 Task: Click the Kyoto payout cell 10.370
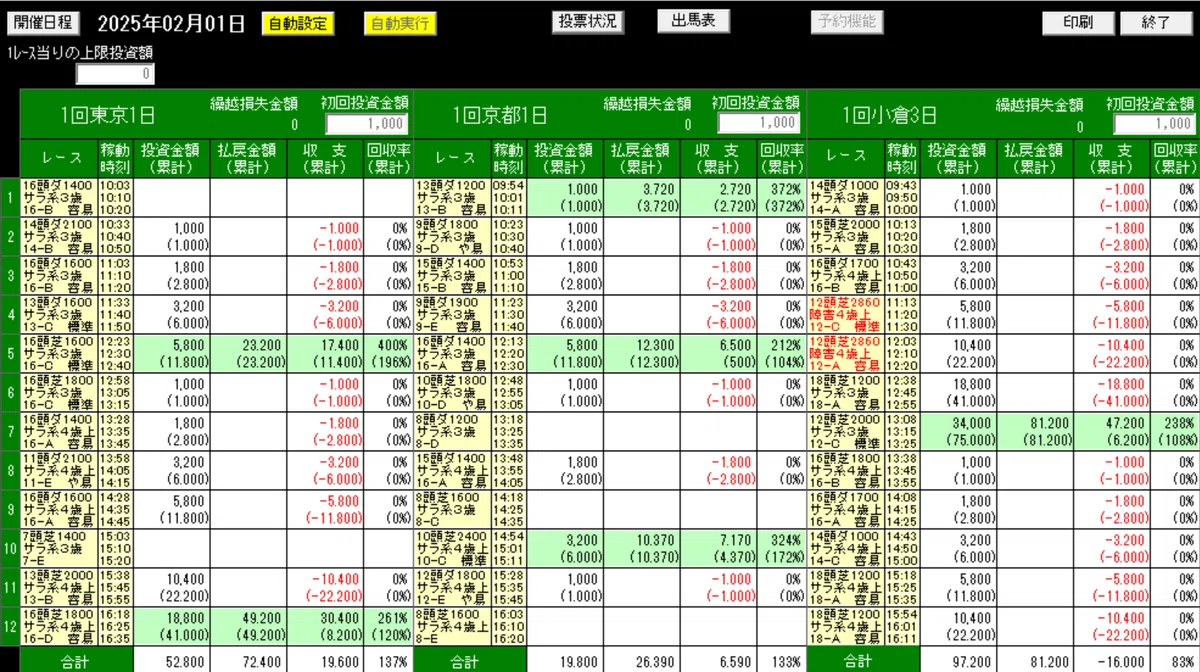pyautogui.click(x=642, y=548)
